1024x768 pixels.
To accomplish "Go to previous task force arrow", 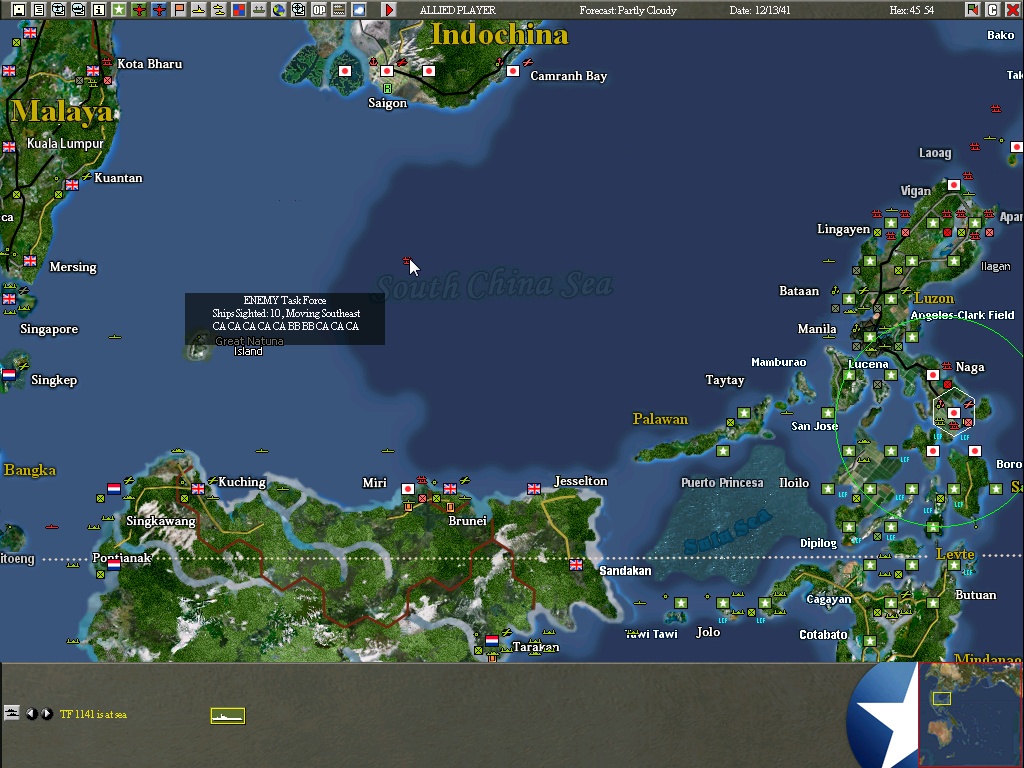I will pyautogui.click(x=31, y=714).
